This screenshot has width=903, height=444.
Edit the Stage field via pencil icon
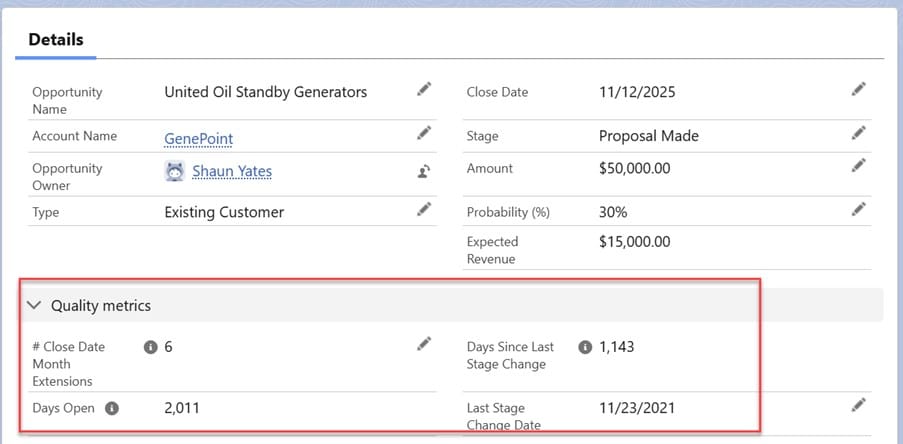[x=858, y=133]
